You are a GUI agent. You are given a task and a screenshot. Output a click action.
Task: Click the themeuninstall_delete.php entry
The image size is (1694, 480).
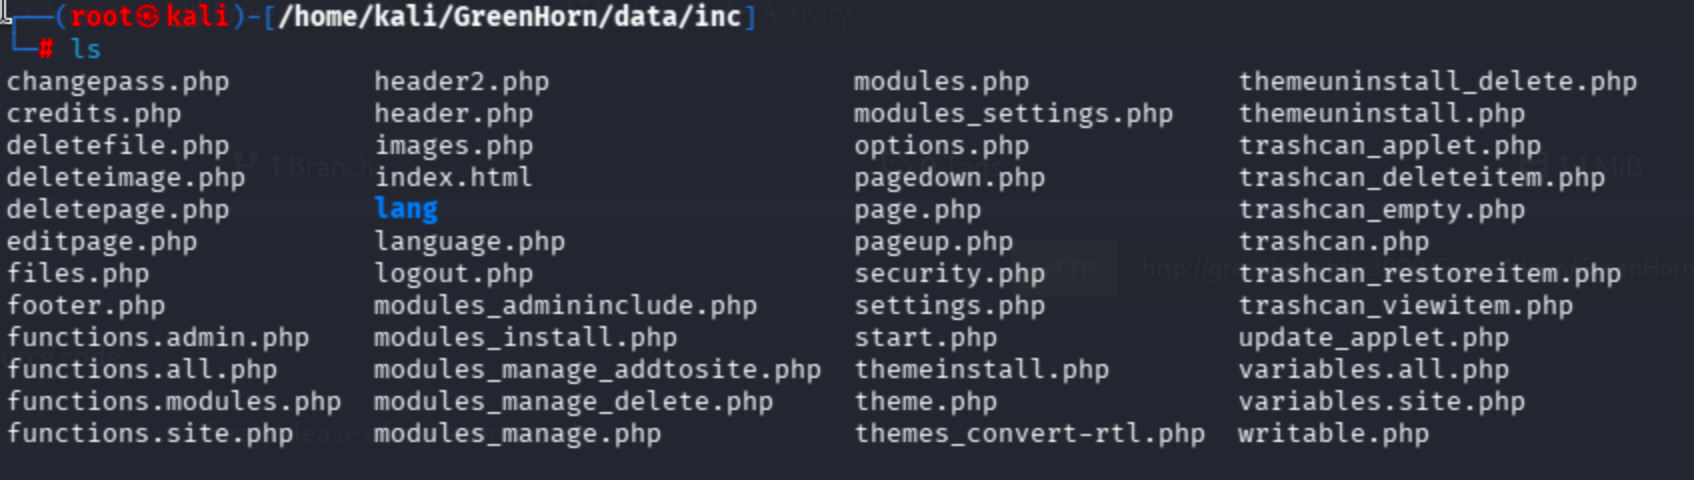1437,82
